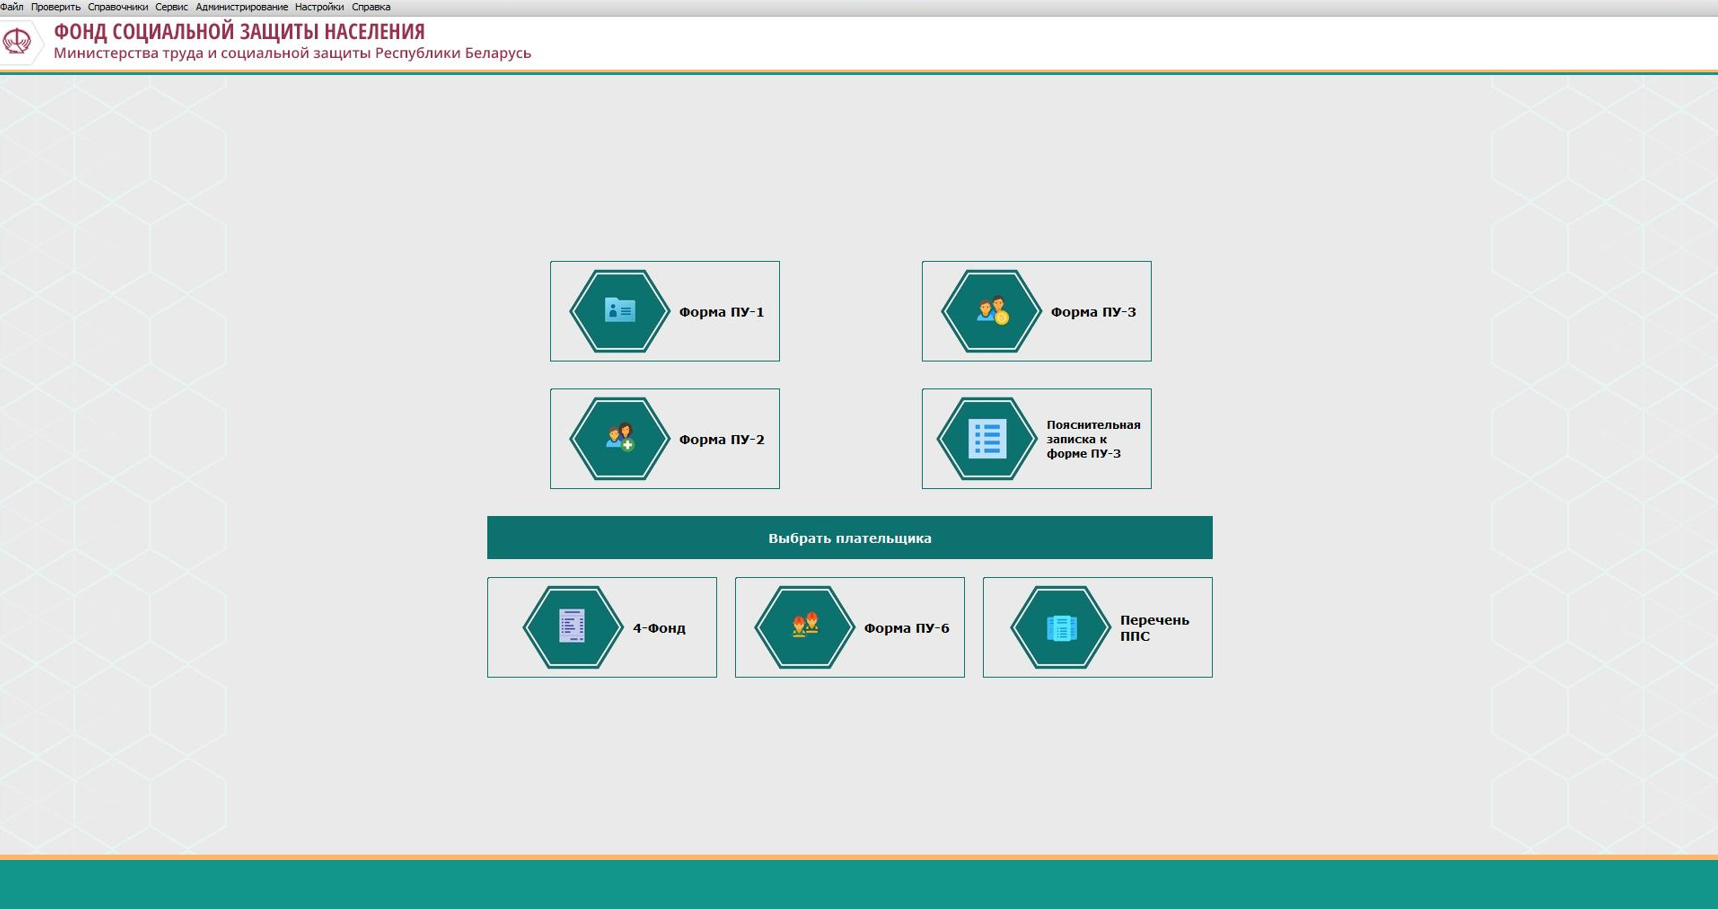Click the ПУ-1 ID card hexagon icon
Screen dimensions: 1718x909
(x=619, y=311)
